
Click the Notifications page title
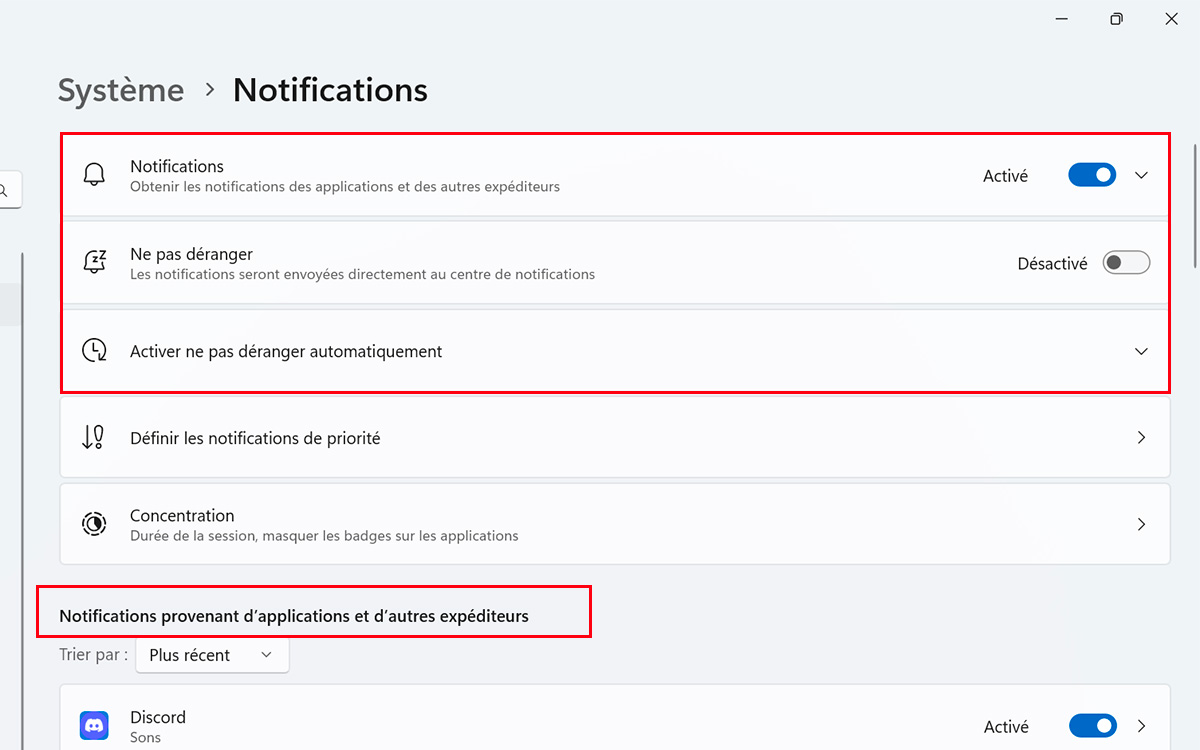[330, 90]
